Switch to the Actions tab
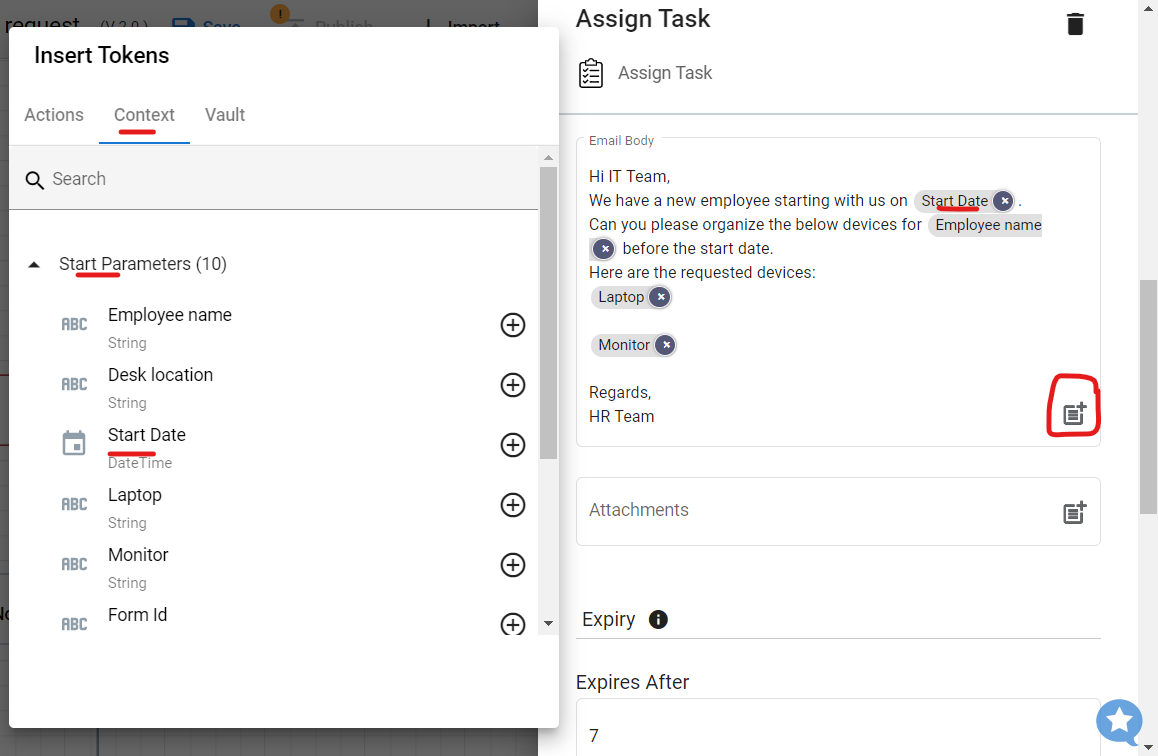 54,115
